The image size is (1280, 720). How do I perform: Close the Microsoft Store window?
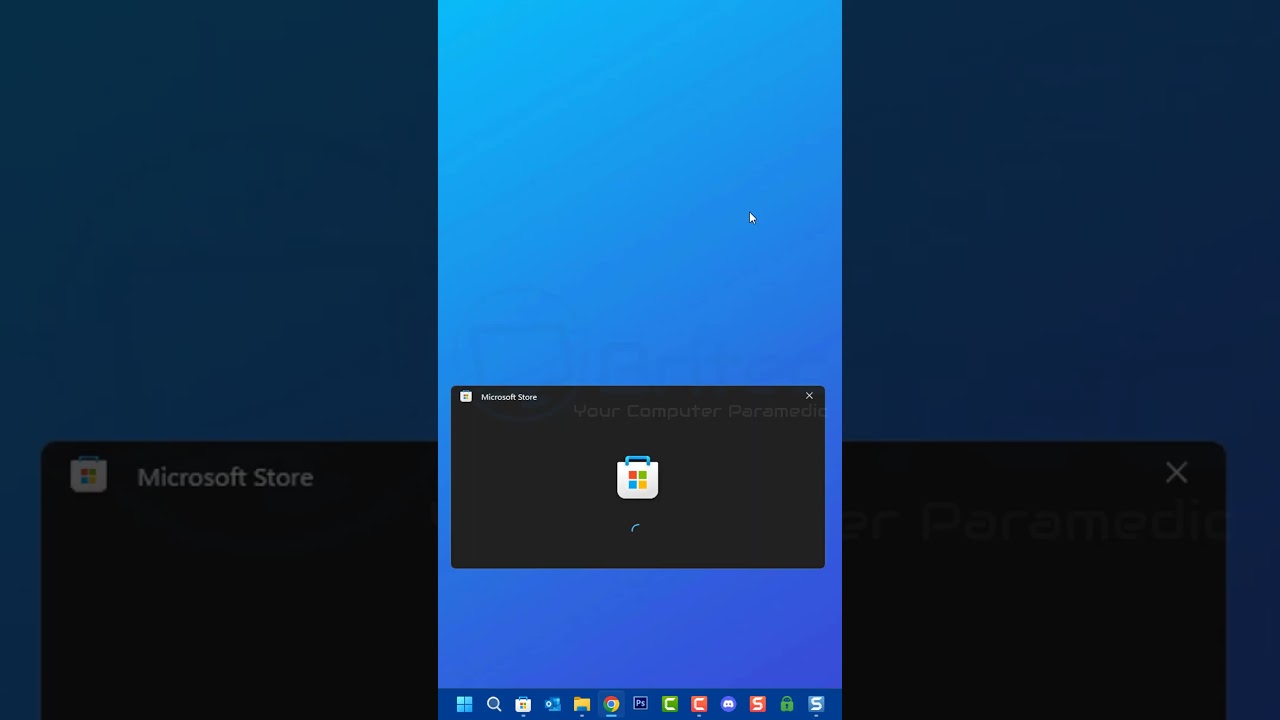click(x=809, y=396)
